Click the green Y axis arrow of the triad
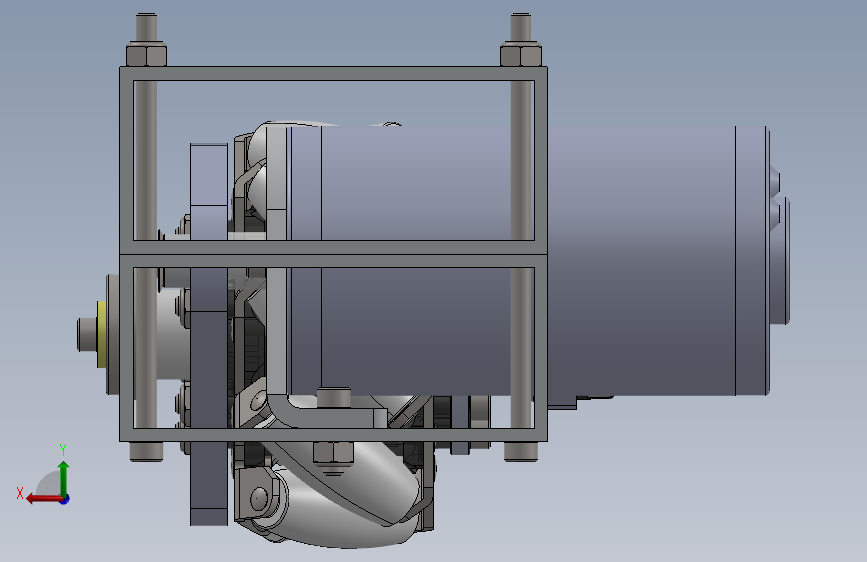Viewport: 867px width, 562px height. click(x=64, y=478)
